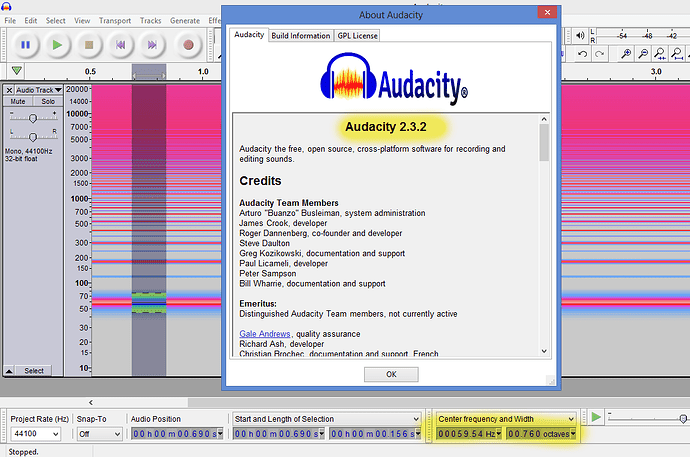Open the Tracks menu

click(x=150, y=21)
